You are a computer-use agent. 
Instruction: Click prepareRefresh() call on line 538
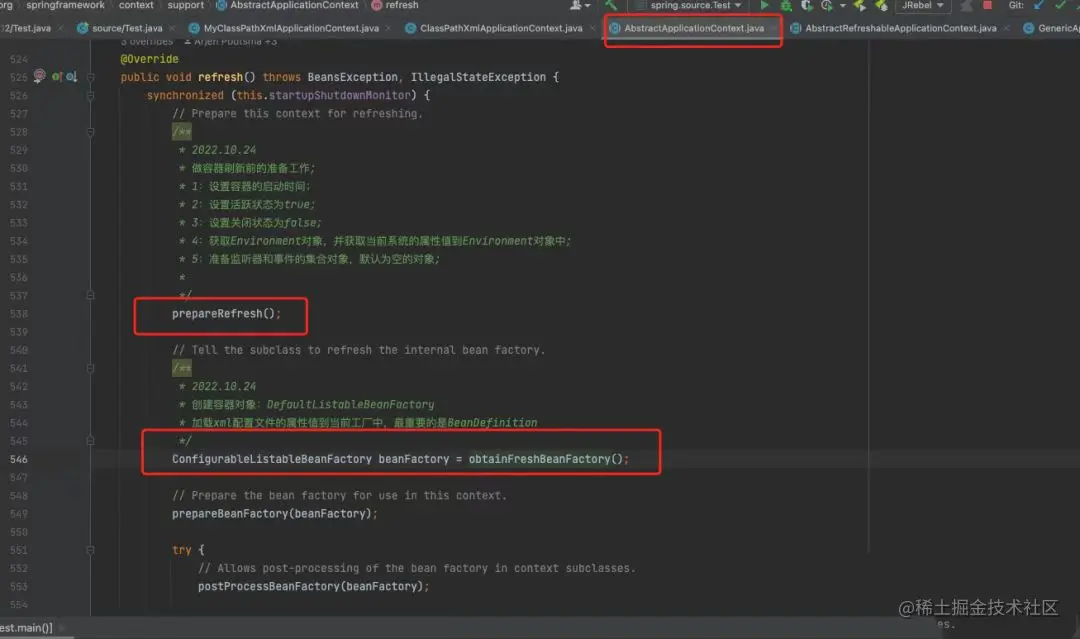point(226,313)
